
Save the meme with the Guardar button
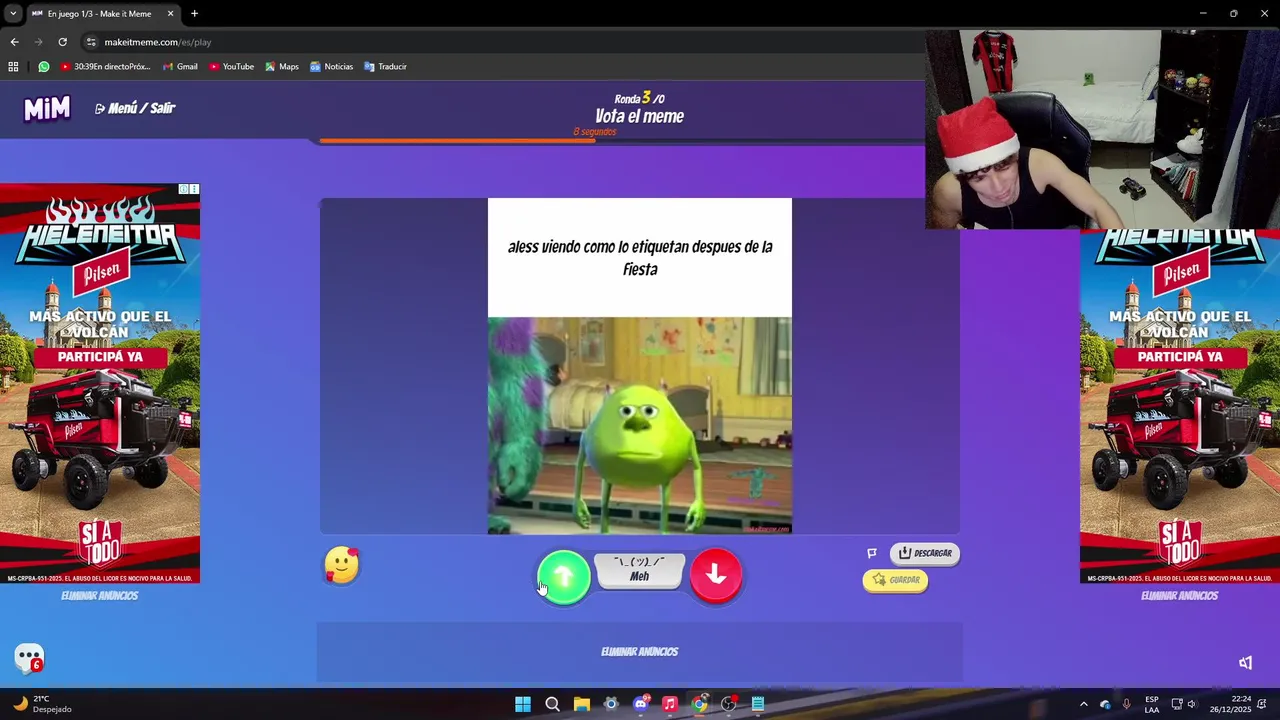tap(895, 580)
